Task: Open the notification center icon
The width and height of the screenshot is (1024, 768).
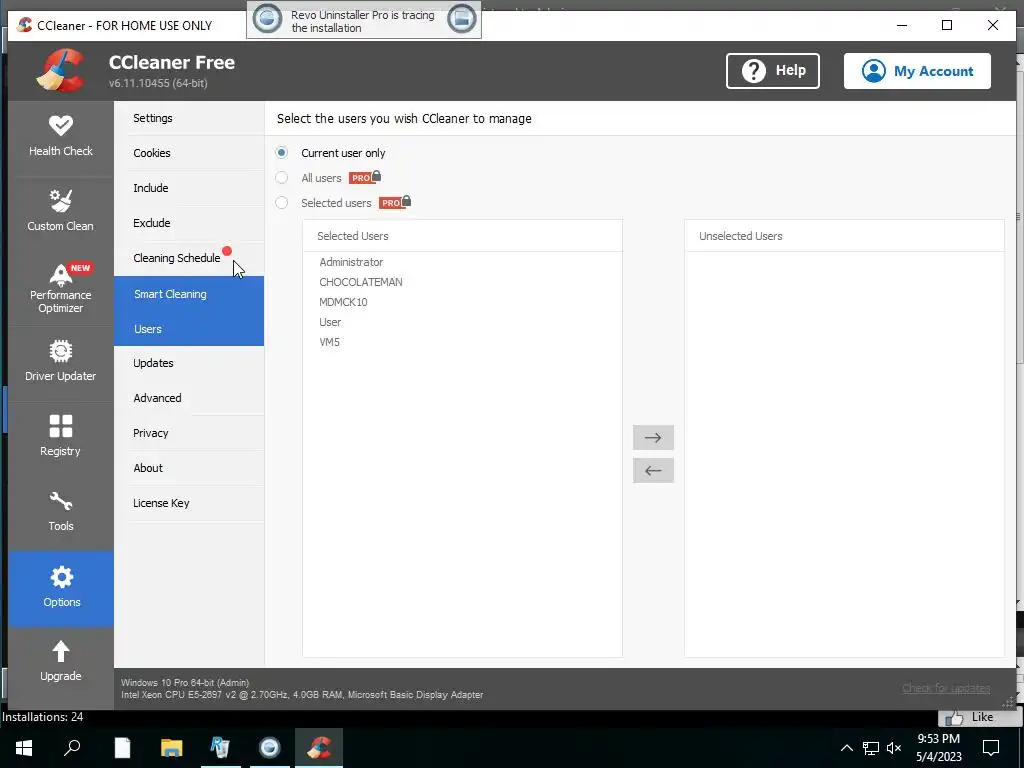Action: pyautogui.click(x=991, y=748)
